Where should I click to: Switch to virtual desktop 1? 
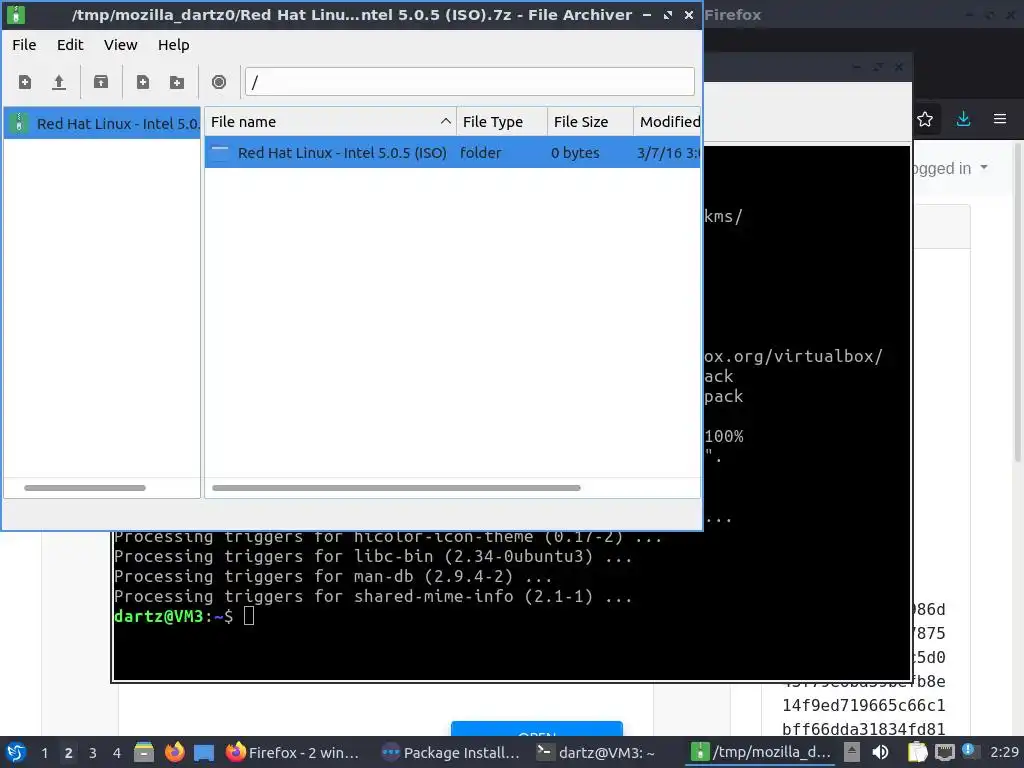44,753
